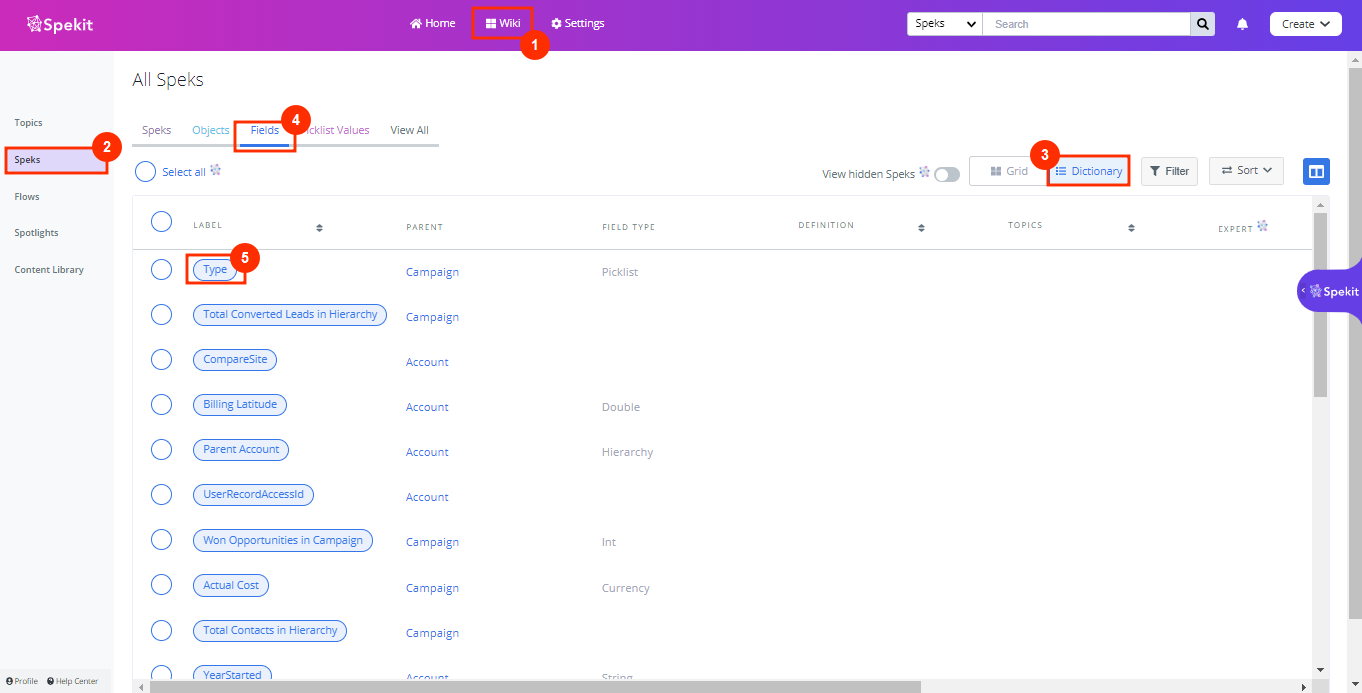The width and height of the screenshot is (1362, 693).
Task: Open the Actual Cost field Spek
Action: (x=231, y=586)
